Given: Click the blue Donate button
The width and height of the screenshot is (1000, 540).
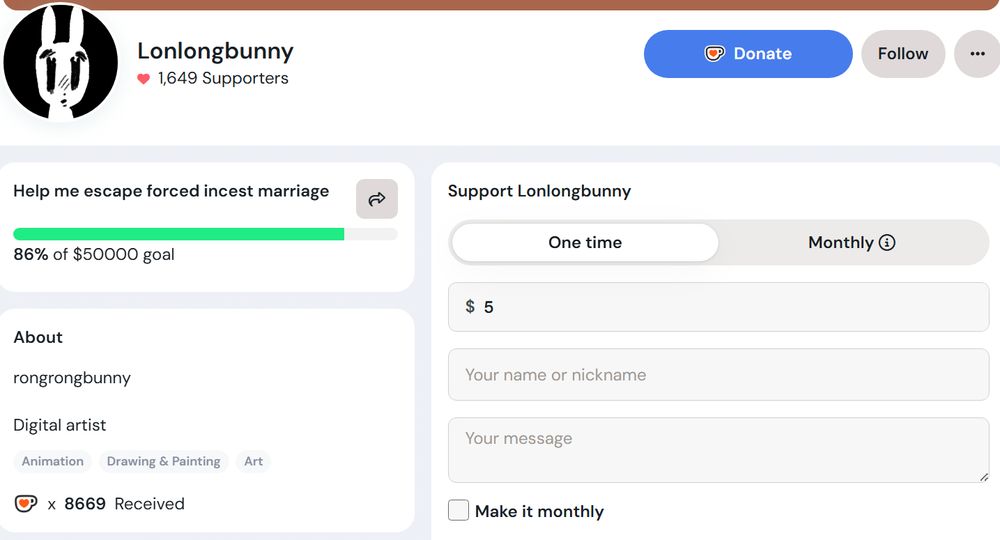Looking at the screenshot, I should click(x=748, y=54).
